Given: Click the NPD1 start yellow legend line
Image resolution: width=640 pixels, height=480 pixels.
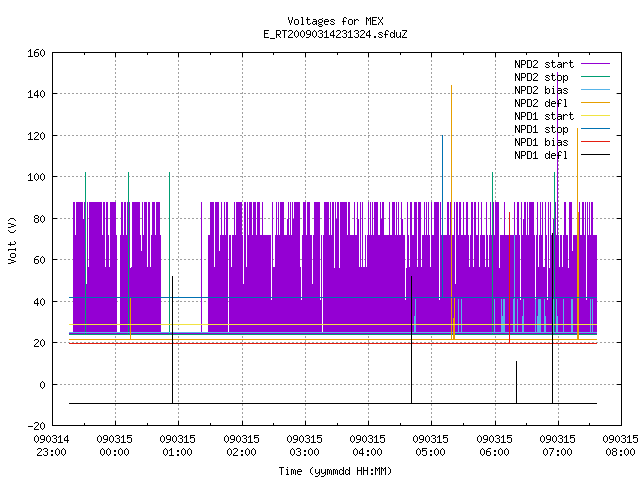Looking at the screenshot, I should (x=595, y=116).
